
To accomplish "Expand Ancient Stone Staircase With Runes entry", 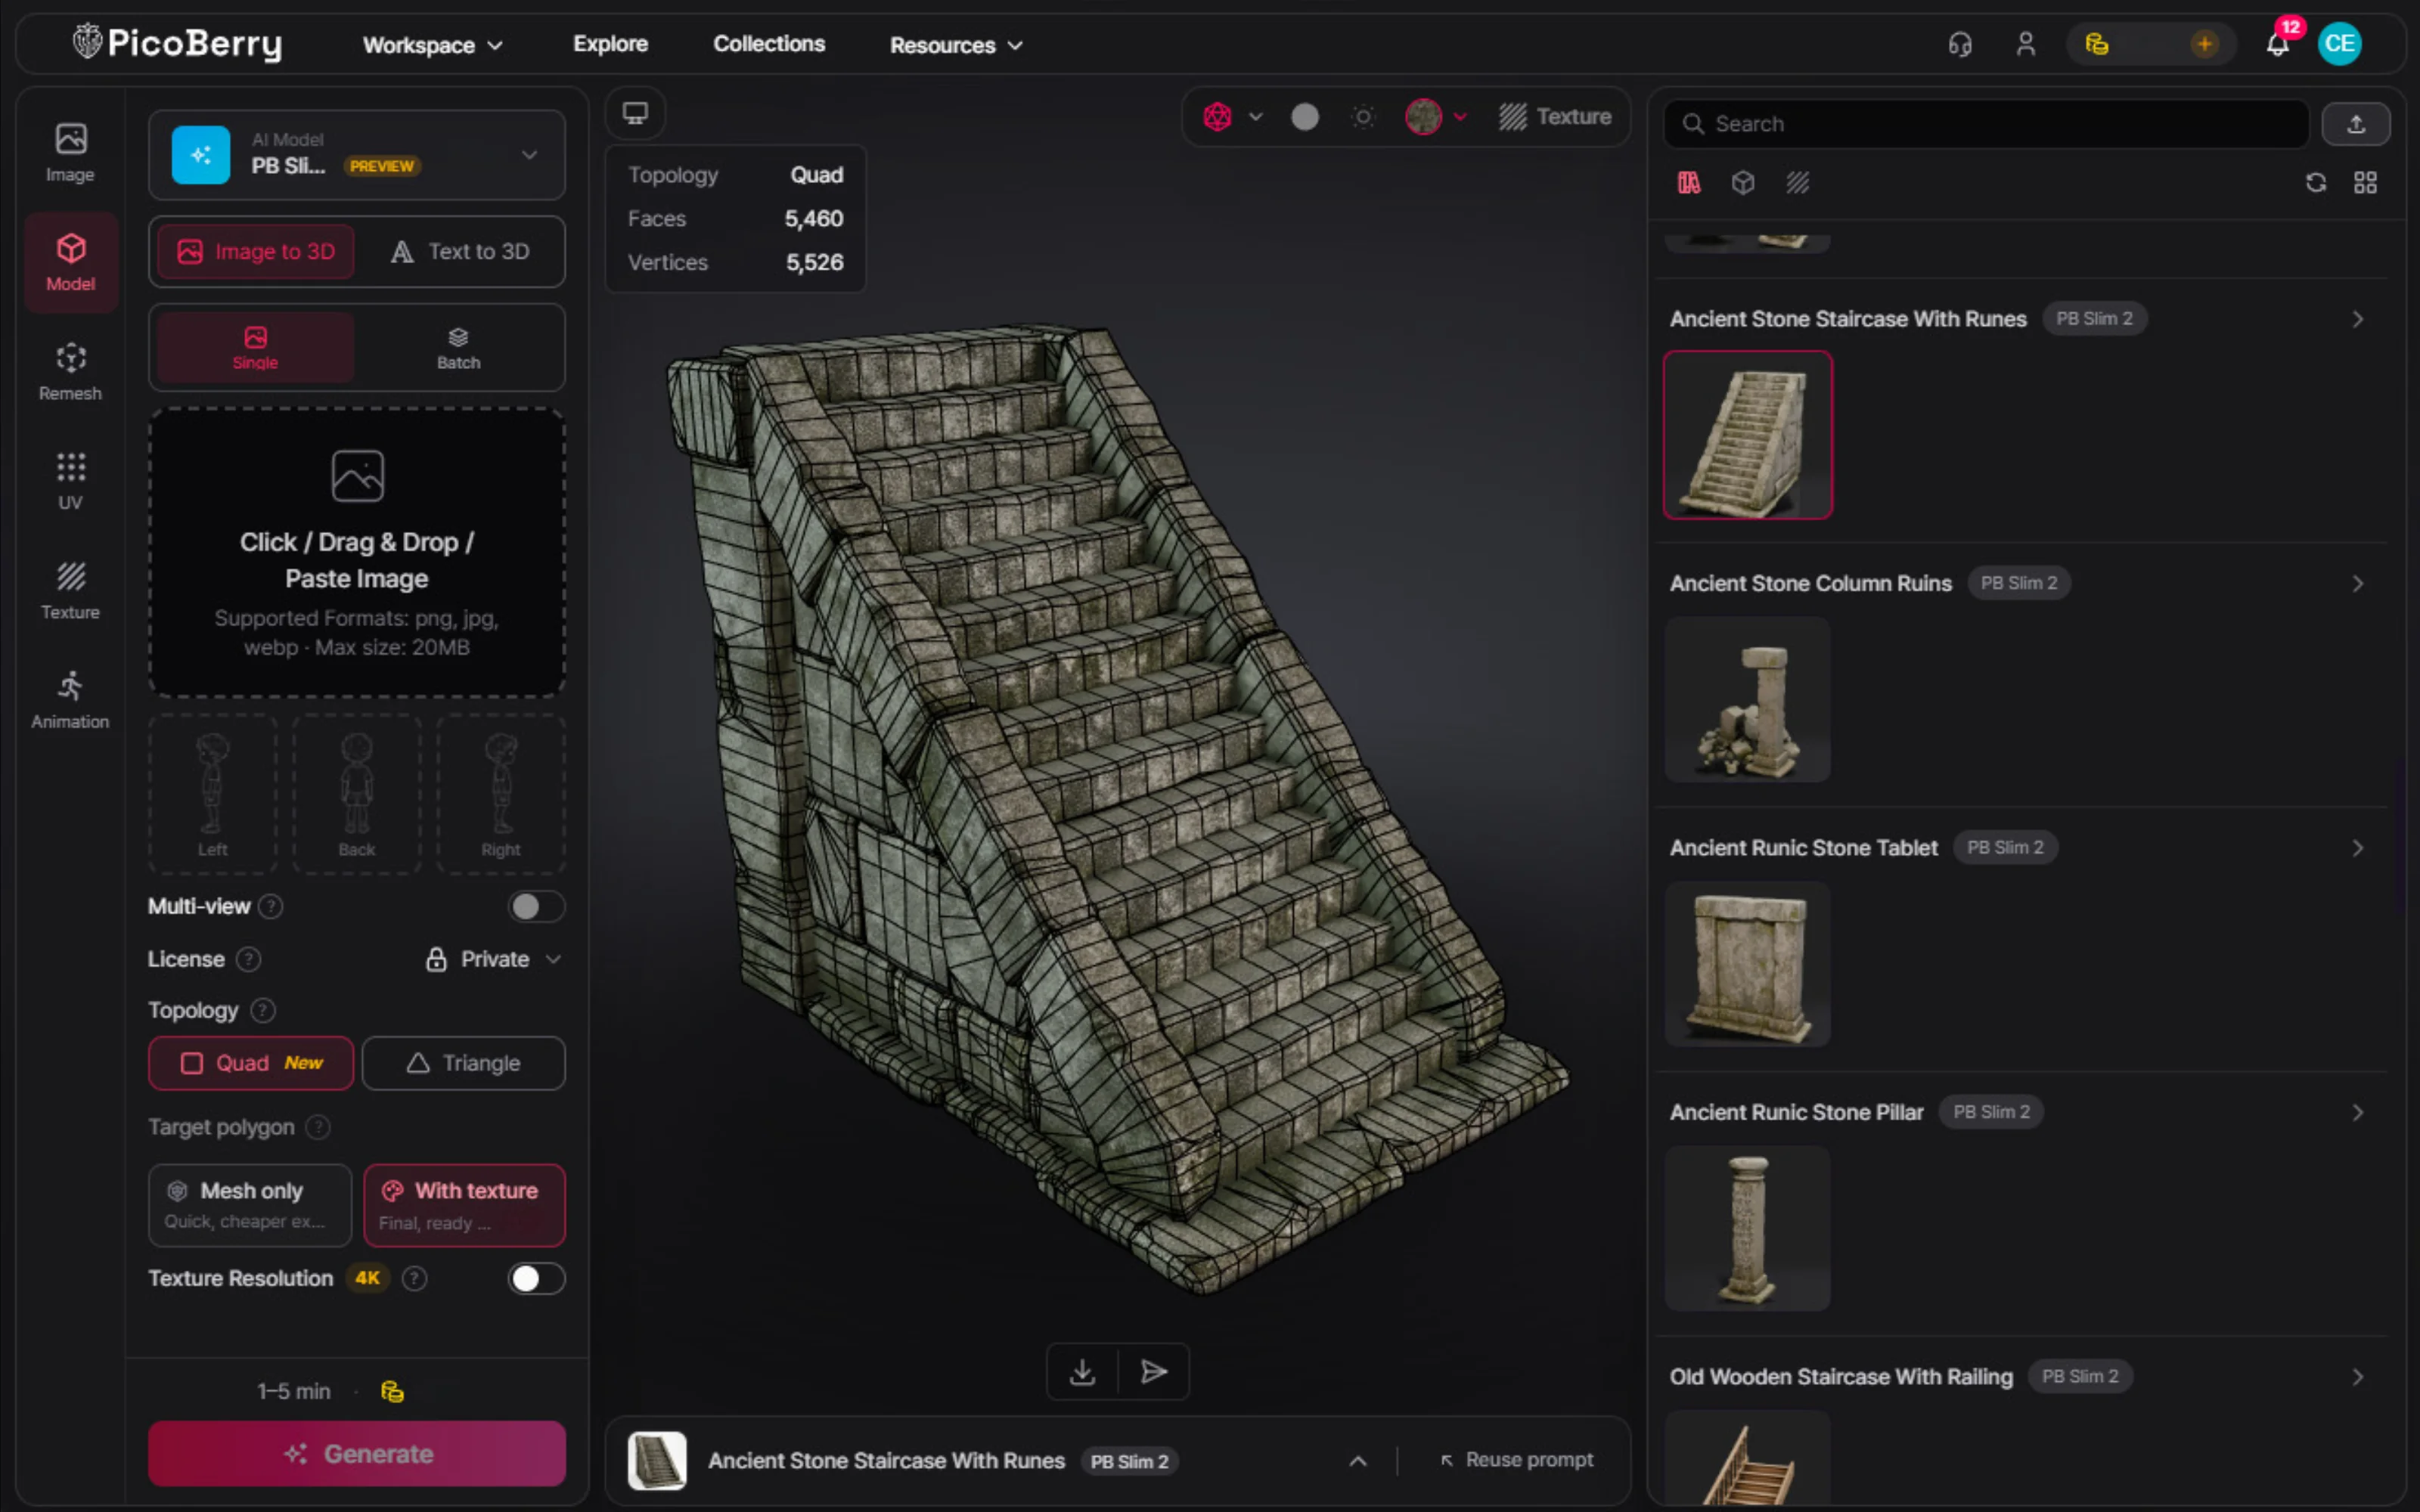I will click(2357, 320).
